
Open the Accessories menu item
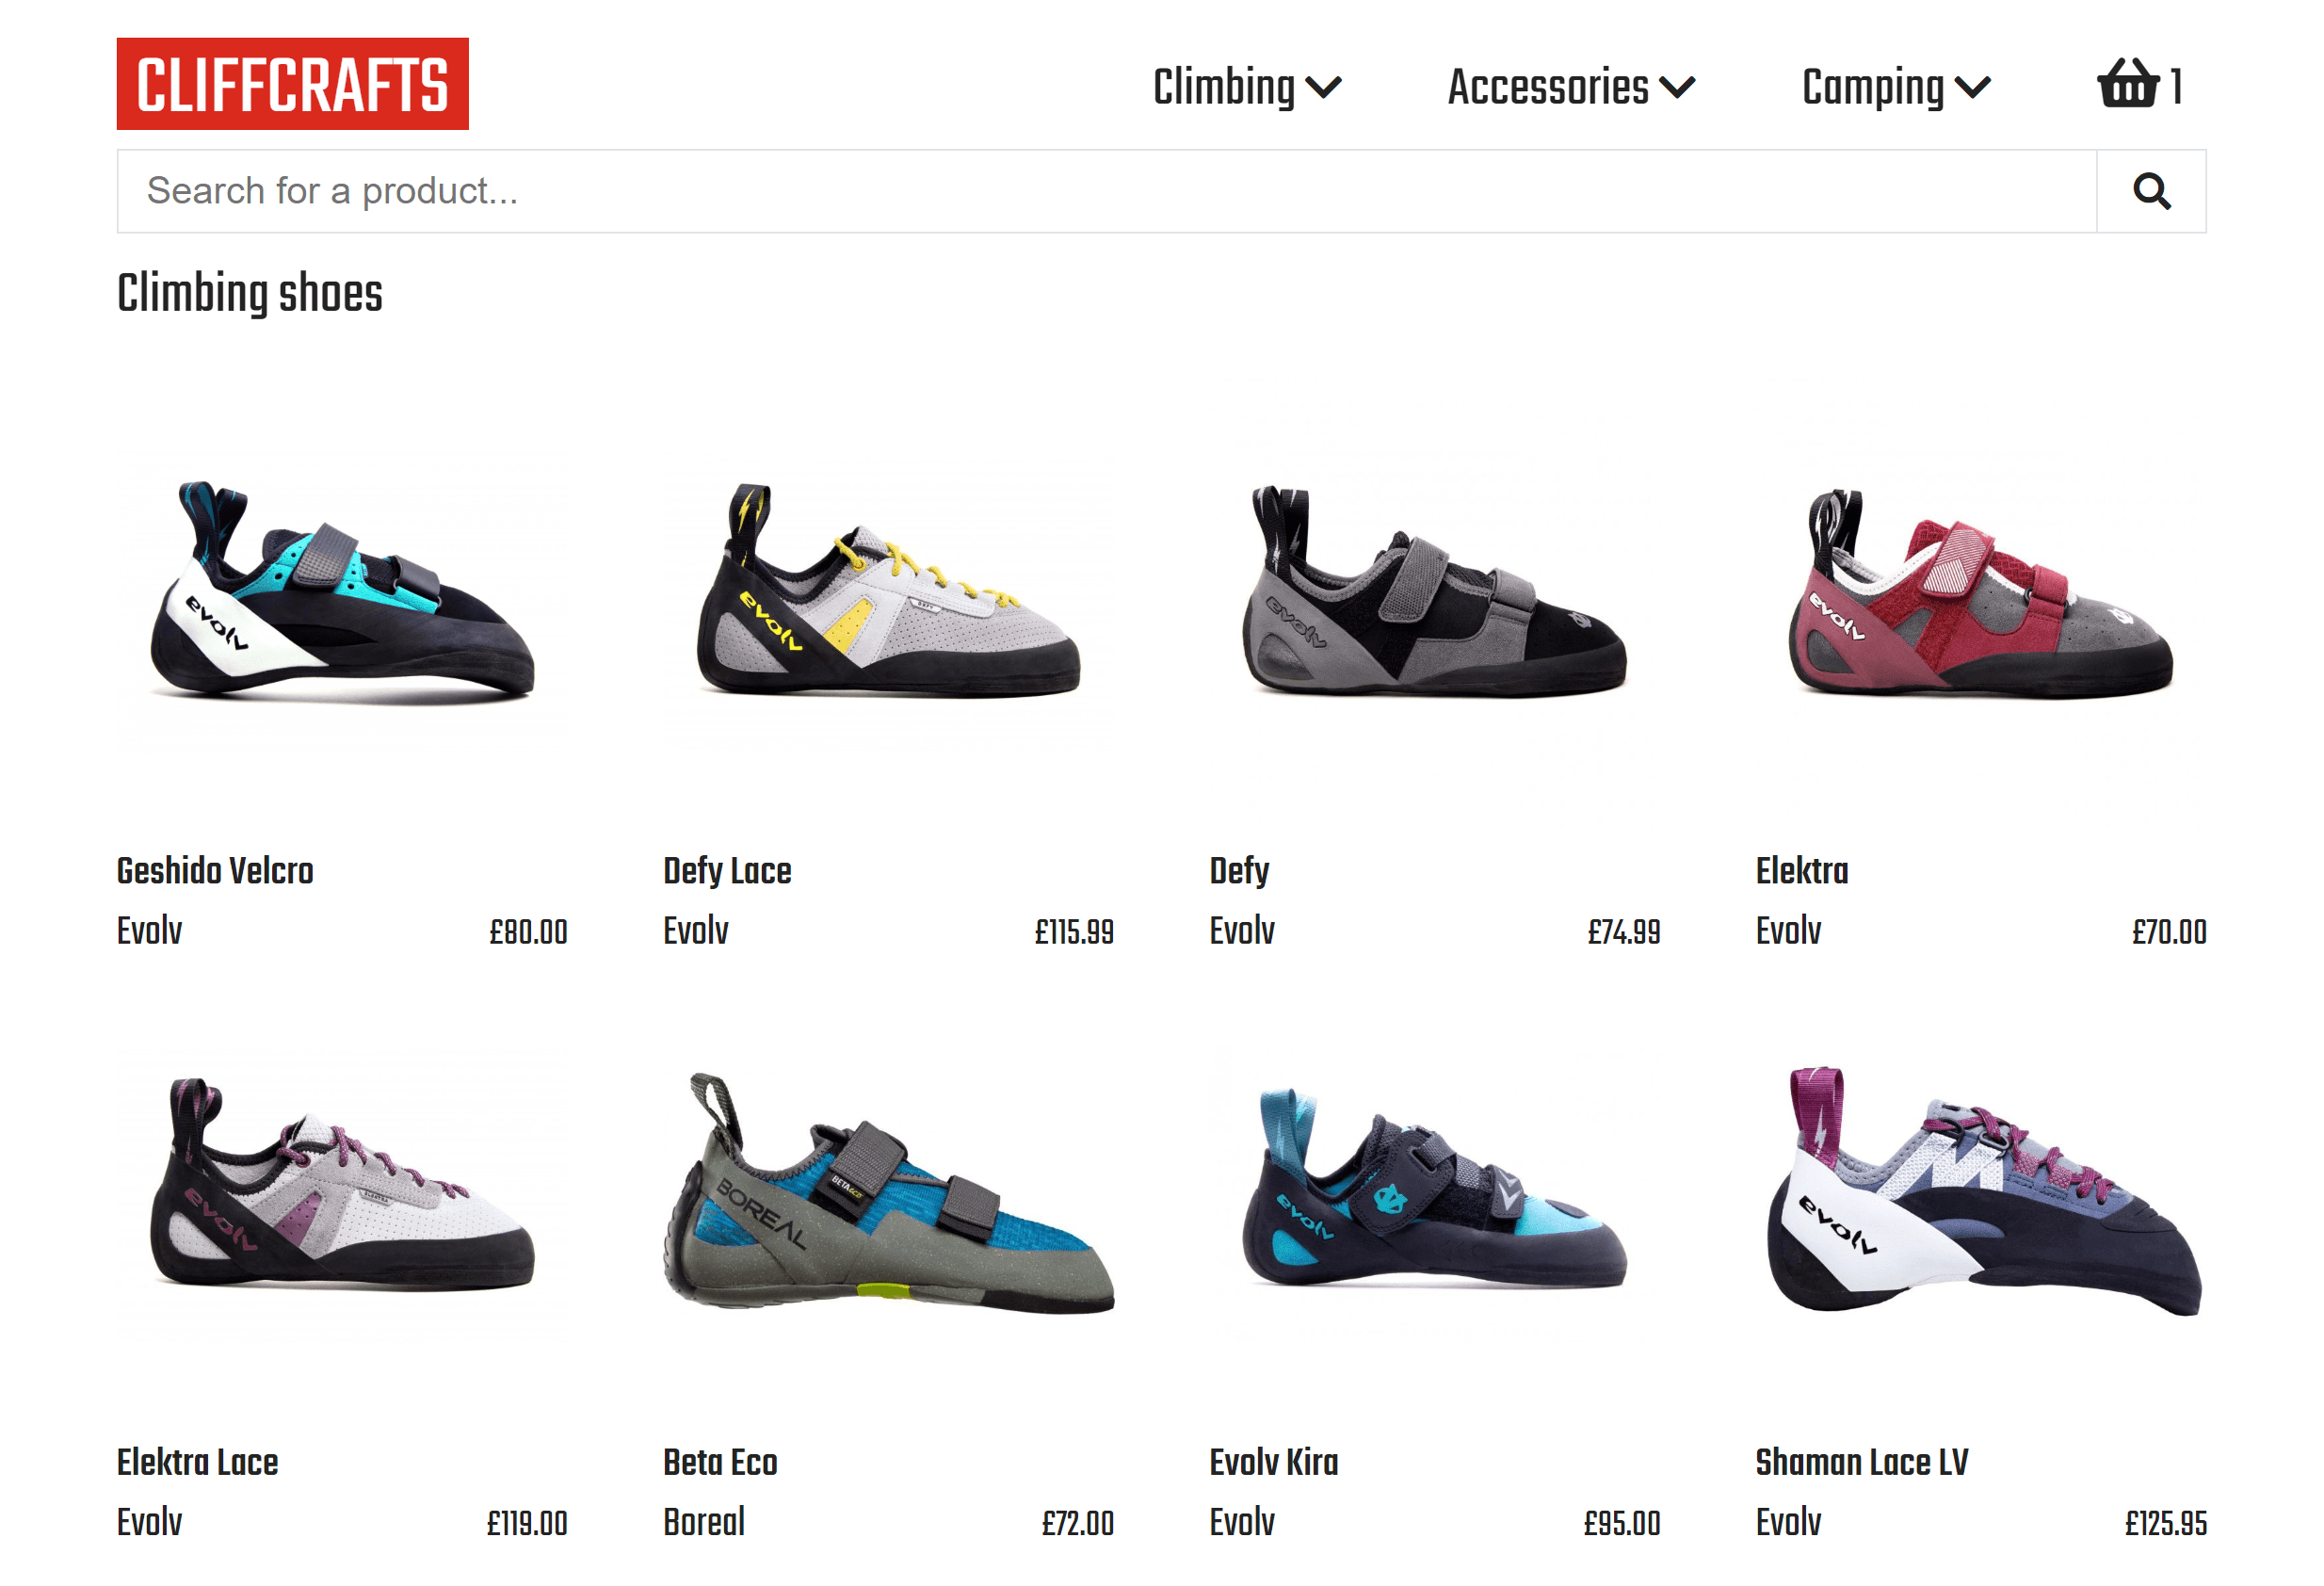click(1548, 87)
